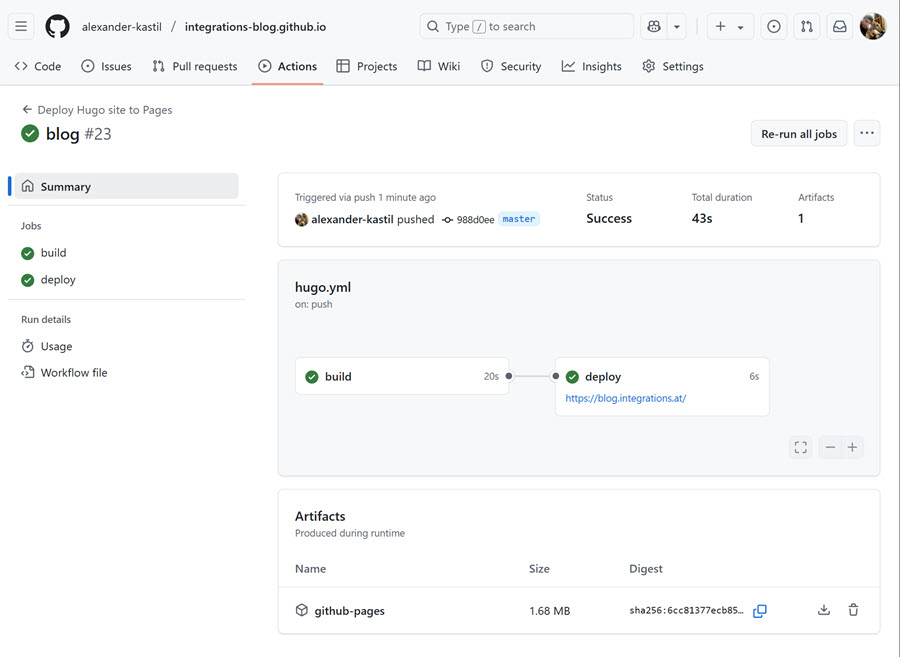Open the build job in sidebar
This screenshot has width=900, height=657.
pyautogui.click(x=53, y=253)
